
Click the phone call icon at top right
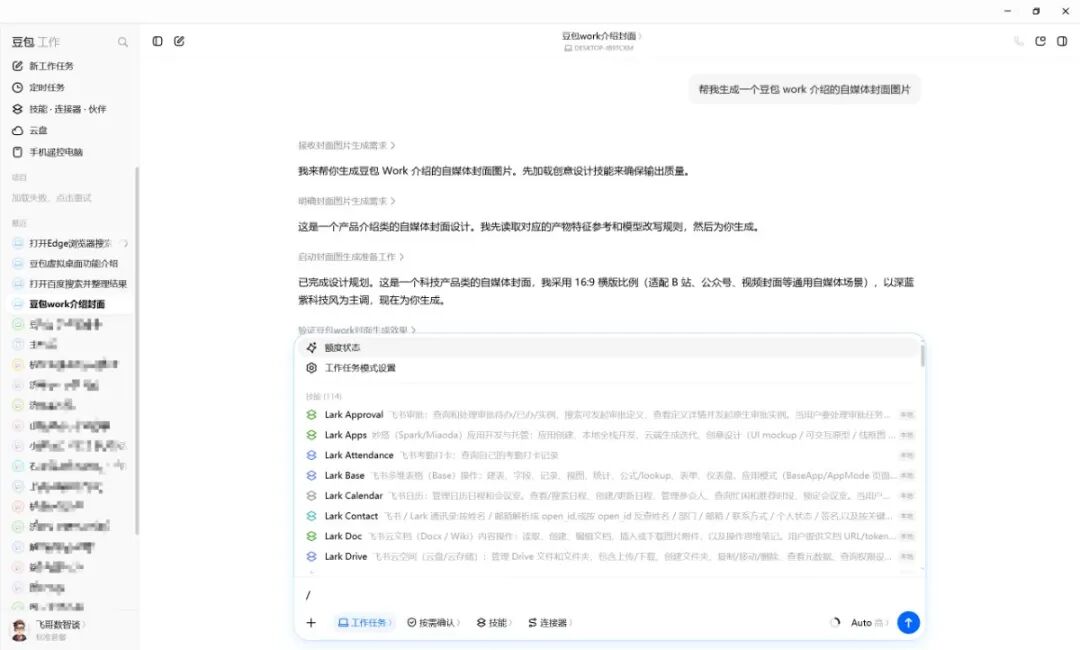(1019, 41)
